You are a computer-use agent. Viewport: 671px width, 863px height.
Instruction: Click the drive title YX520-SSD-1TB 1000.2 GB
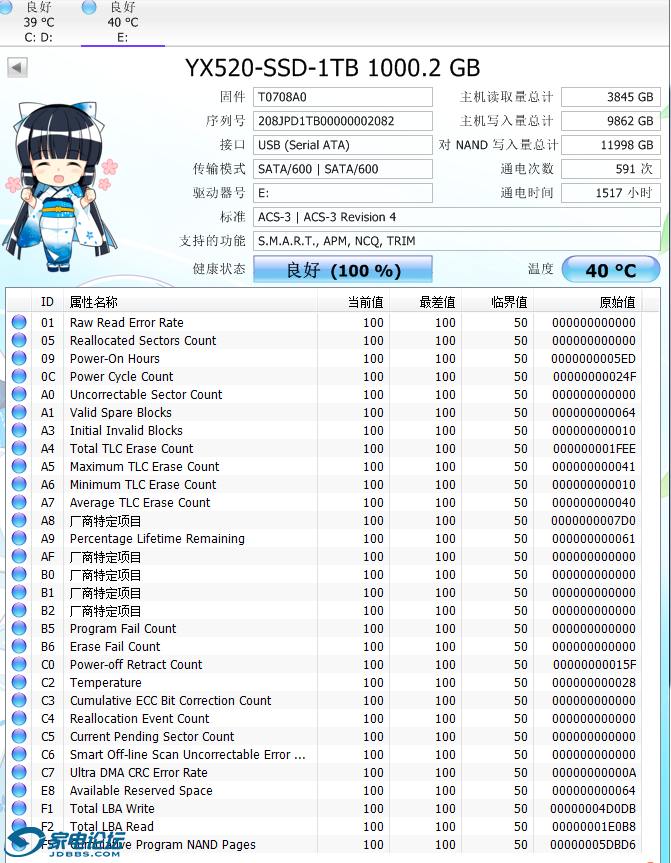tap(332, 68)
